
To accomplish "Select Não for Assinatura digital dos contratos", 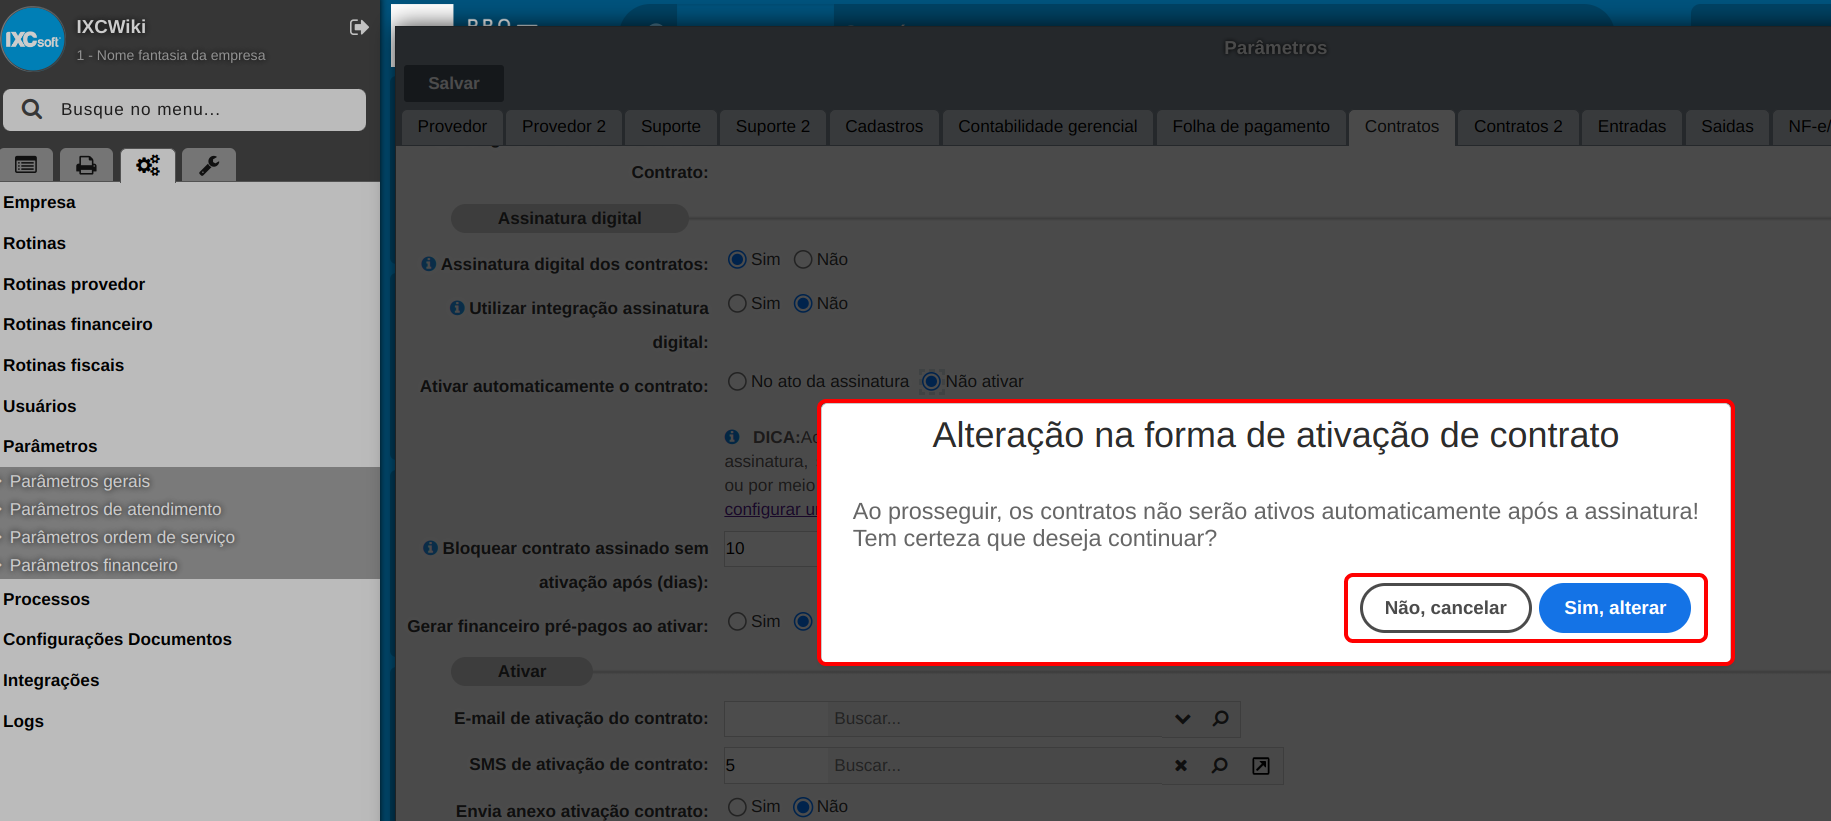I will point(803,259).
